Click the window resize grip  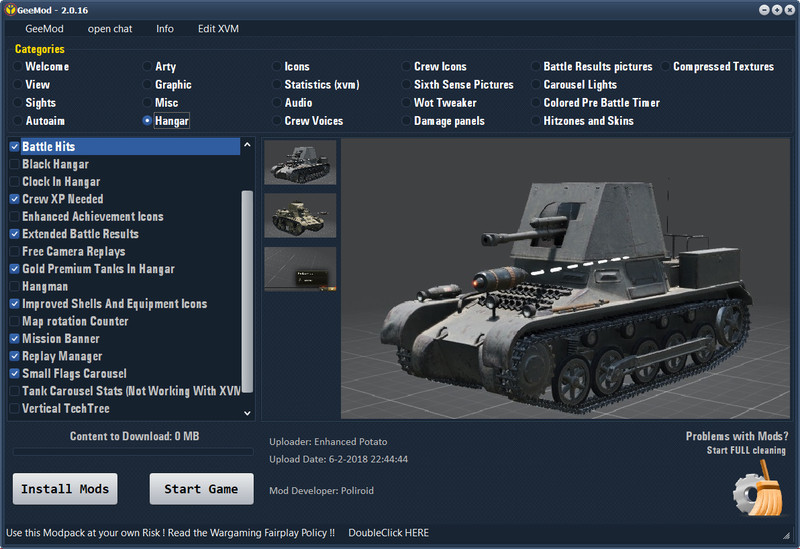coord(787,535)
